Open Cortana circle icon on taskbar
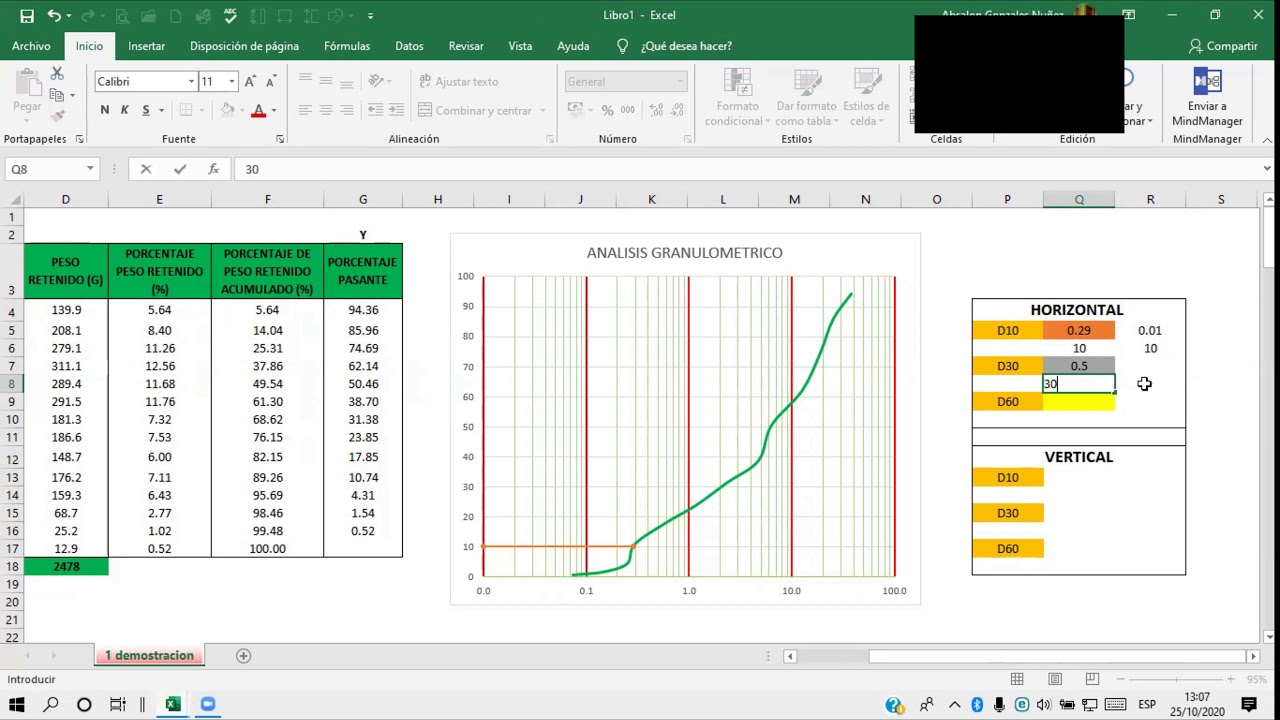The height and width of the screenshot is (720, 1280). [x=84, y=704]
